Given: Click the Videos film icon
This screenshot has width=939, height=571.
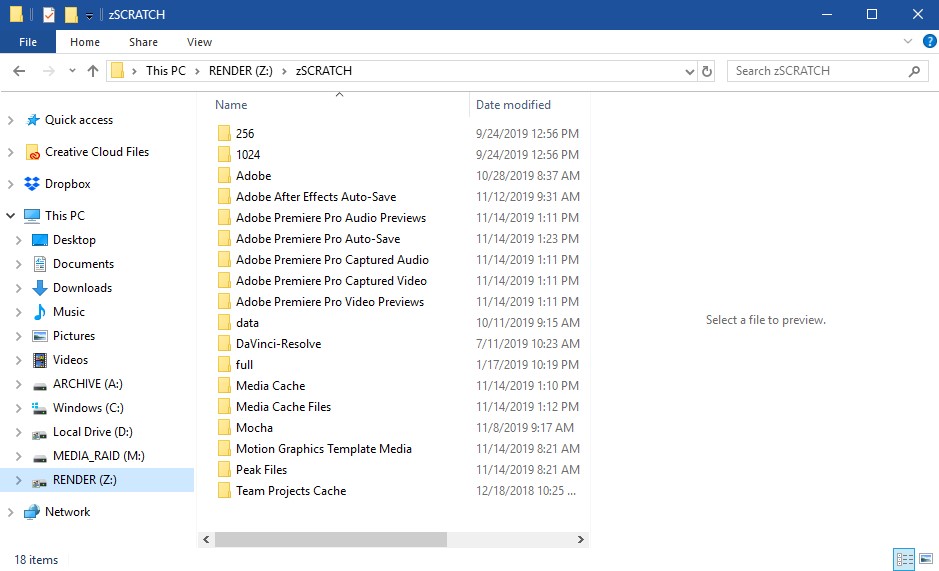Looking at the screenshot, I should 40,359.
